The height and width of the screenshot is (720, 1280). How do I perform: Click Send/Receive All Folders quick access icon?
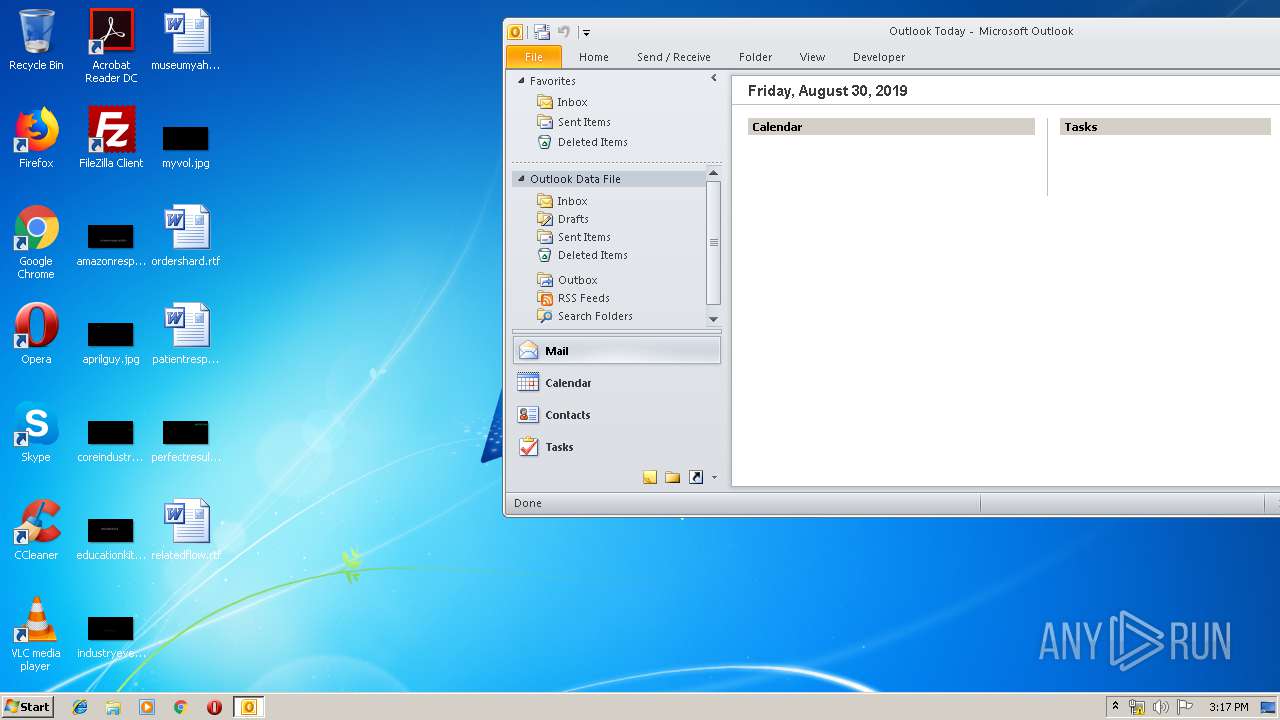541,32
